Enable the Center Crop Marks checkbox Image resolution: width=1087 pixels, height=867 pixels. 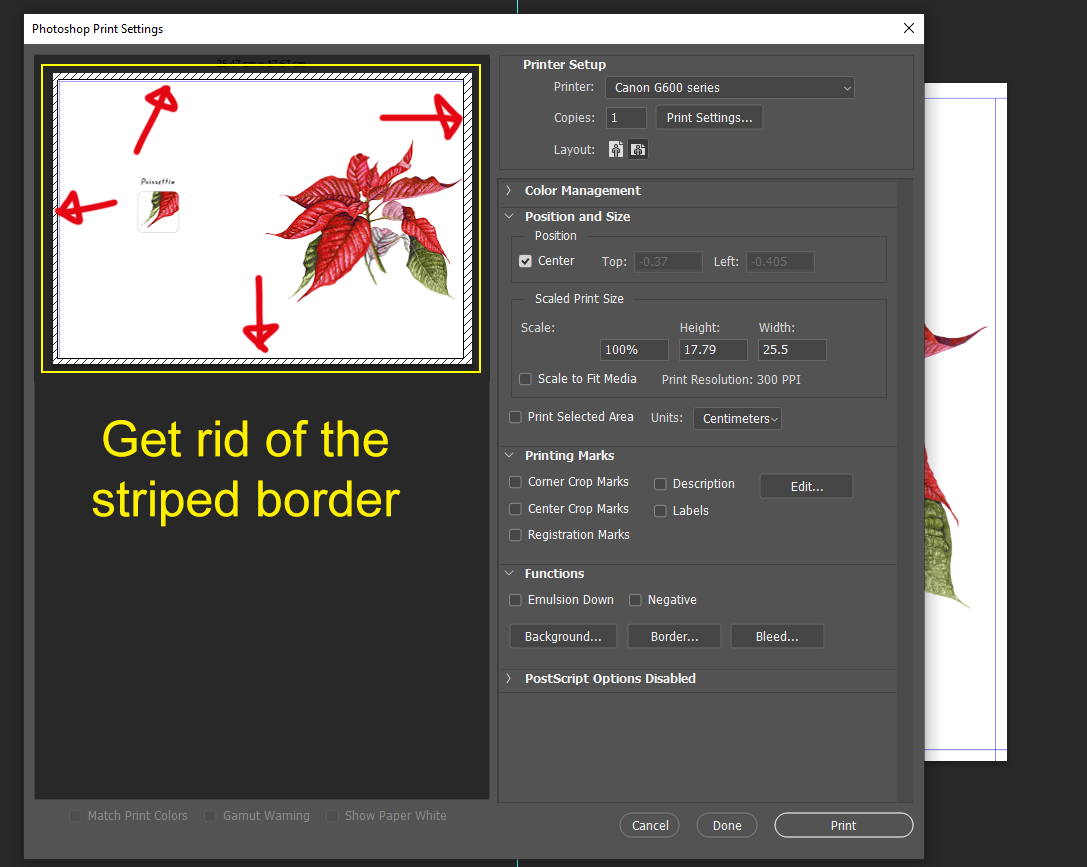point(514,508)
